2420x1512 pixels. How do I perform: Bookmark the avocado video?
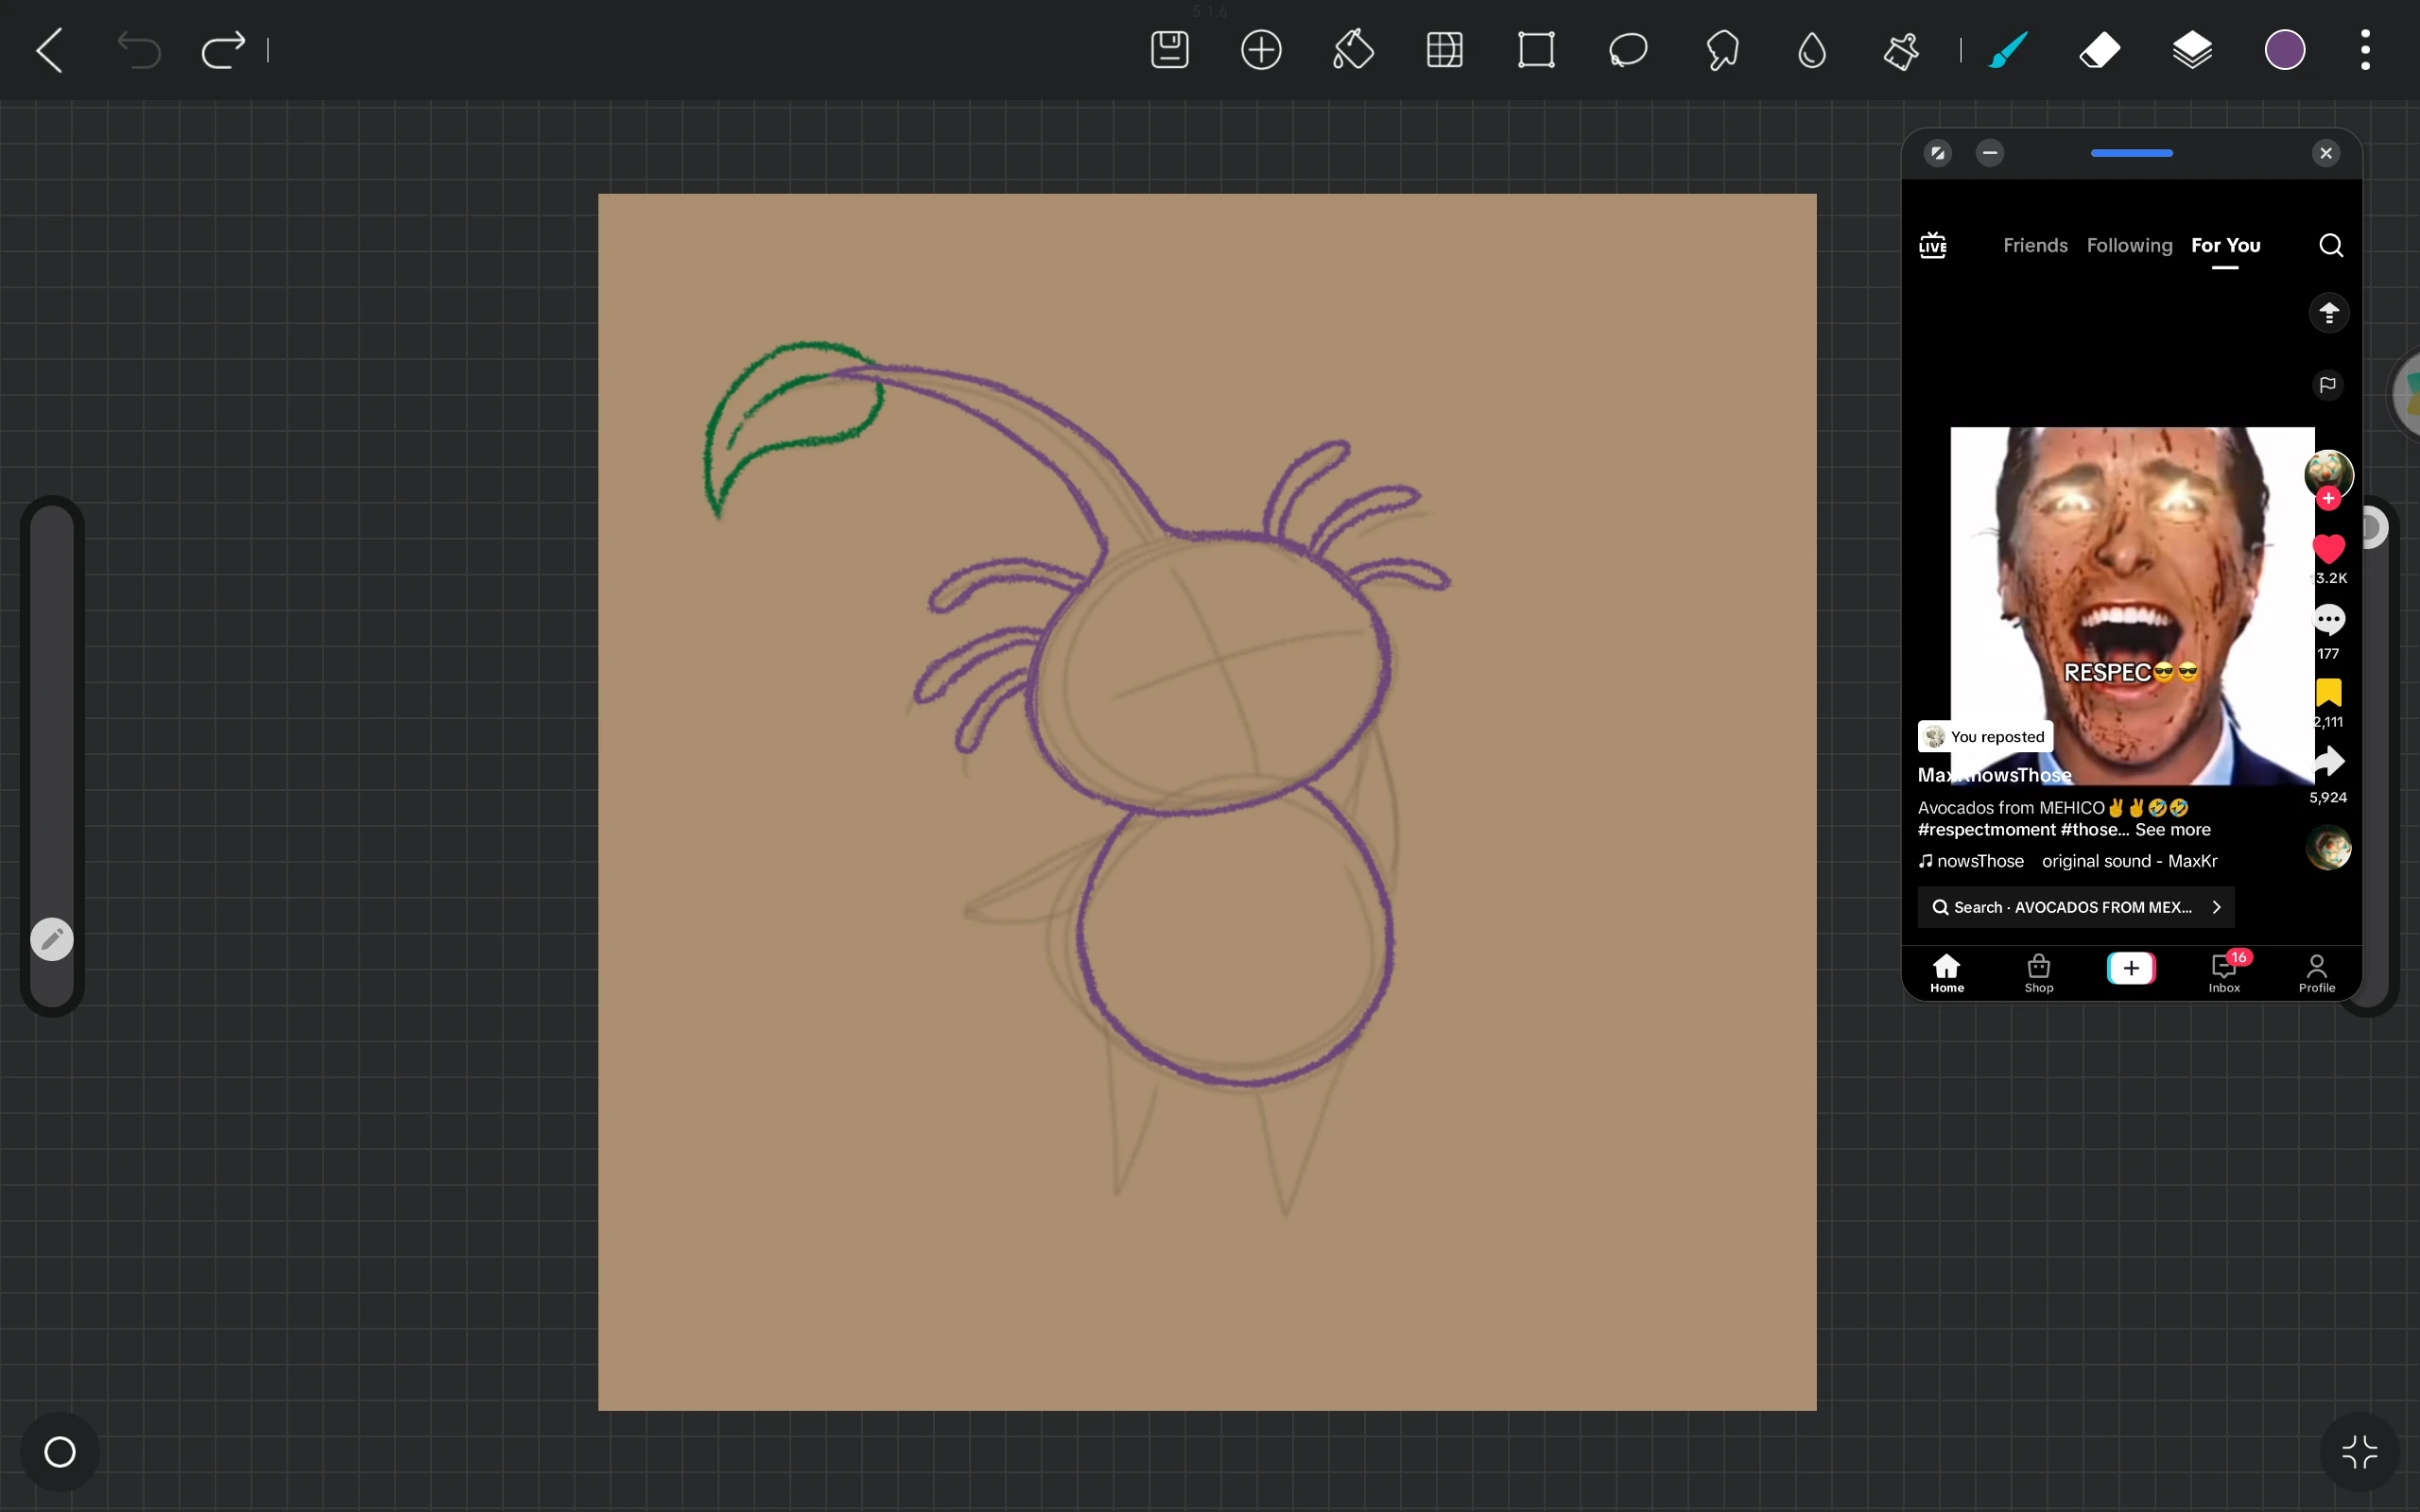pos(2328,691)
